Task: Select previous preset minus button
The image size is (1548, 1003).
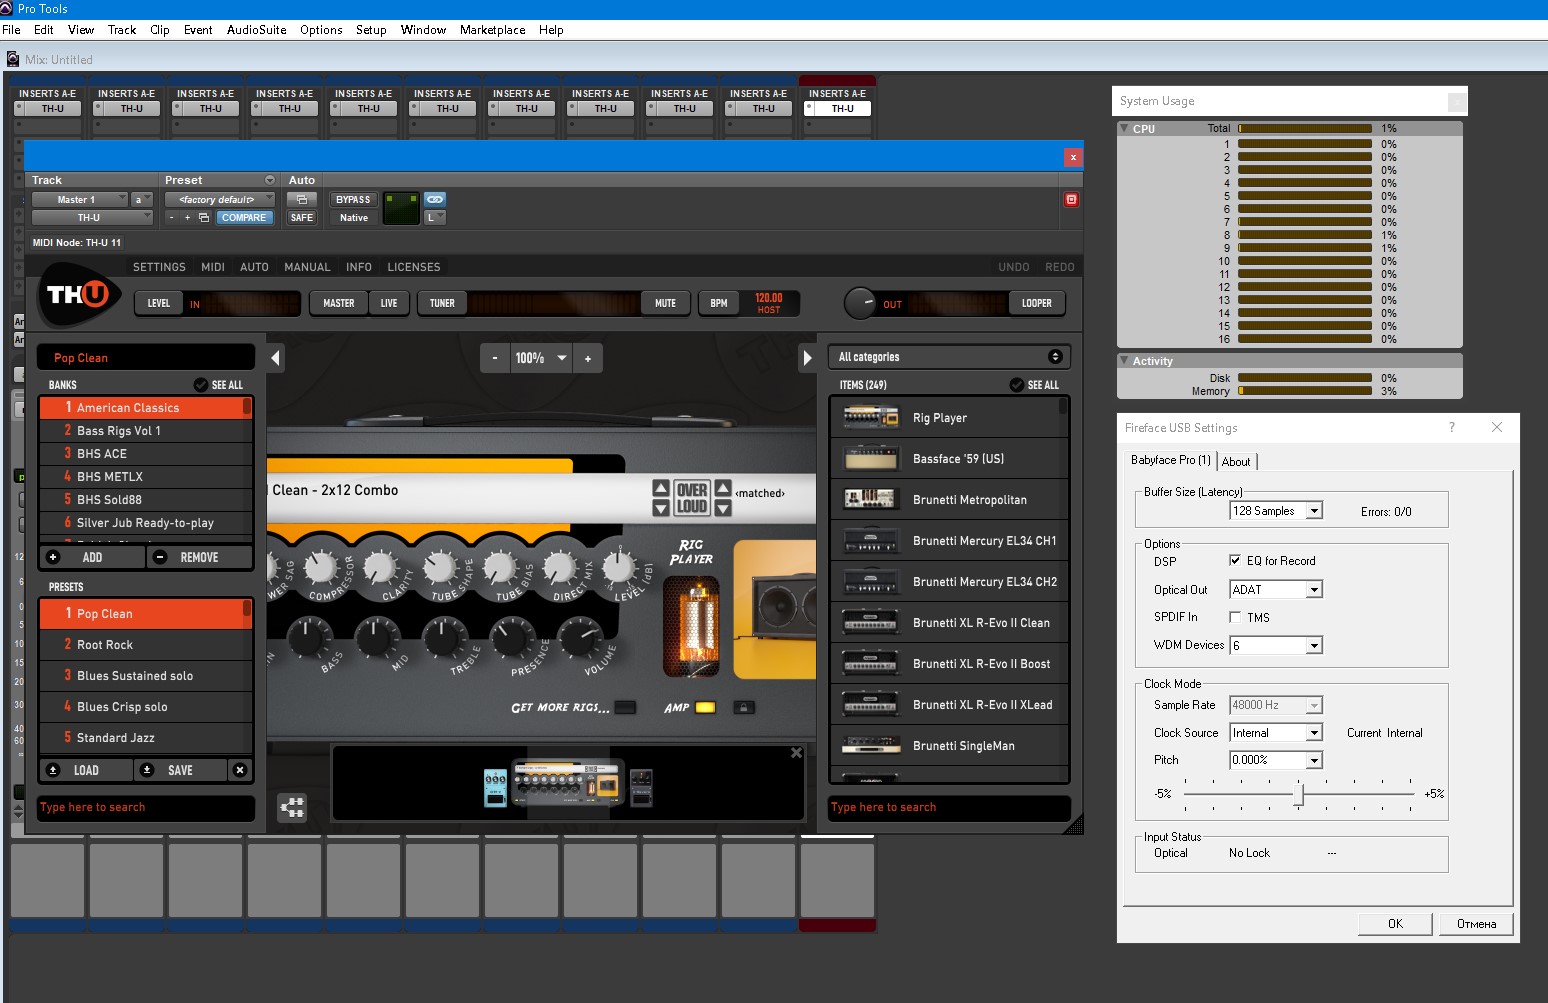Action: tap(171, 217)
